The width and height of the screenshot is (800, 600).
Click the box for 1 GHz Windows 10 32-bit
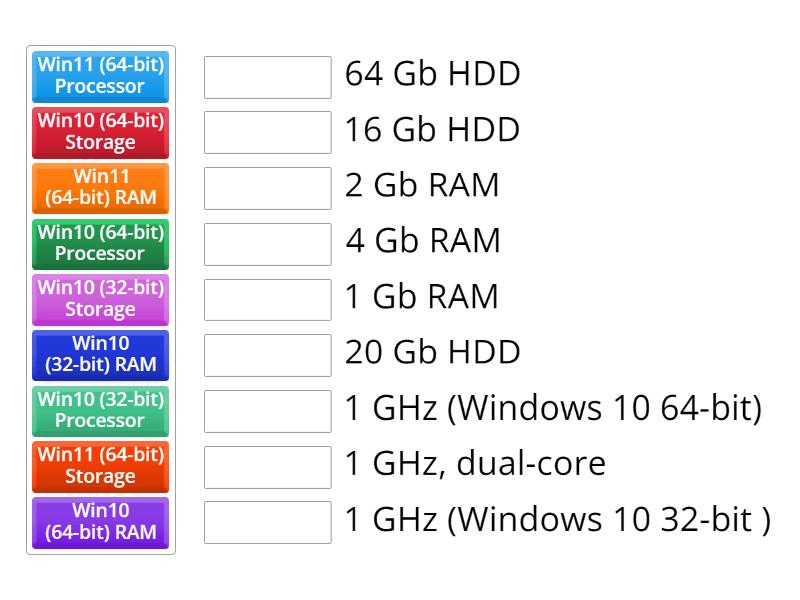click(x=267, y=522)
